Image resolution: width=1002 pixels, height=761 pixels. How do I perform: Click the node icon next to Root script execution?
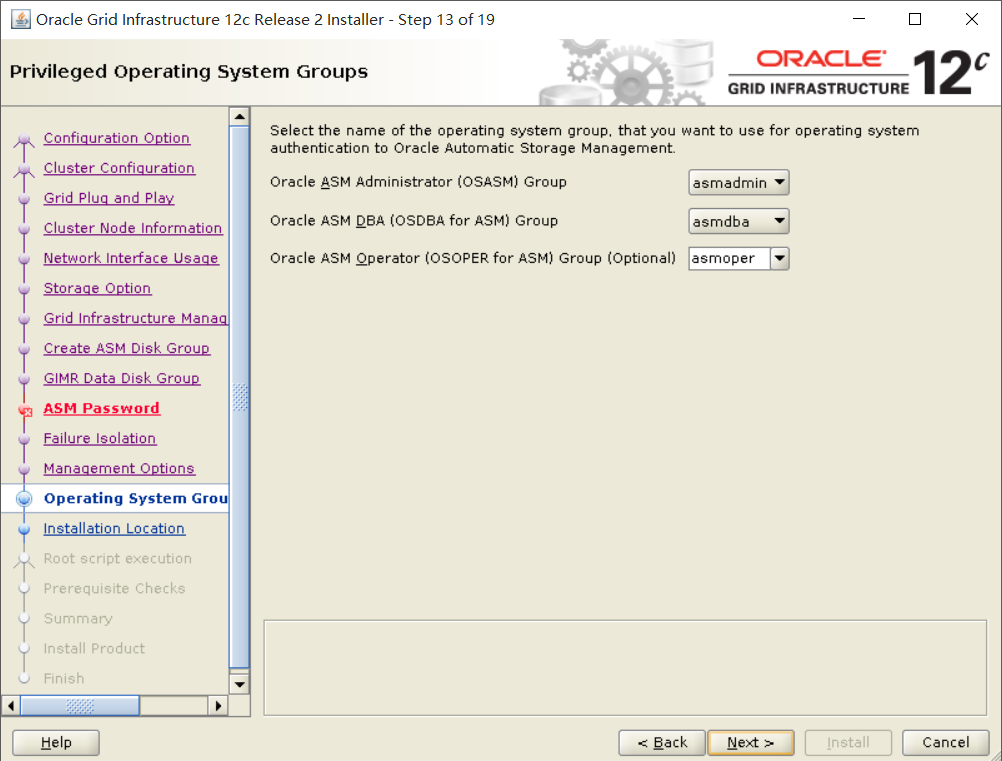tap(26, 558)
